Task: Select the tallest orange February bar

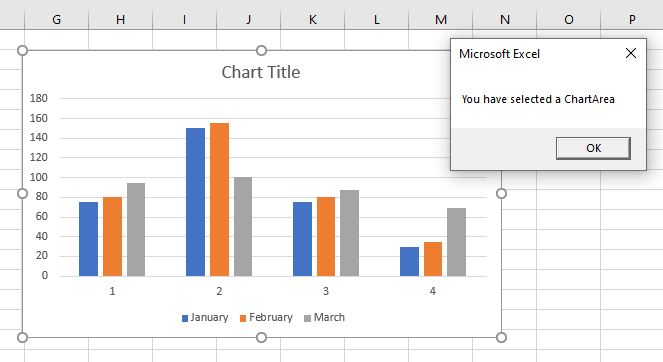Action: tap(219, 200)
